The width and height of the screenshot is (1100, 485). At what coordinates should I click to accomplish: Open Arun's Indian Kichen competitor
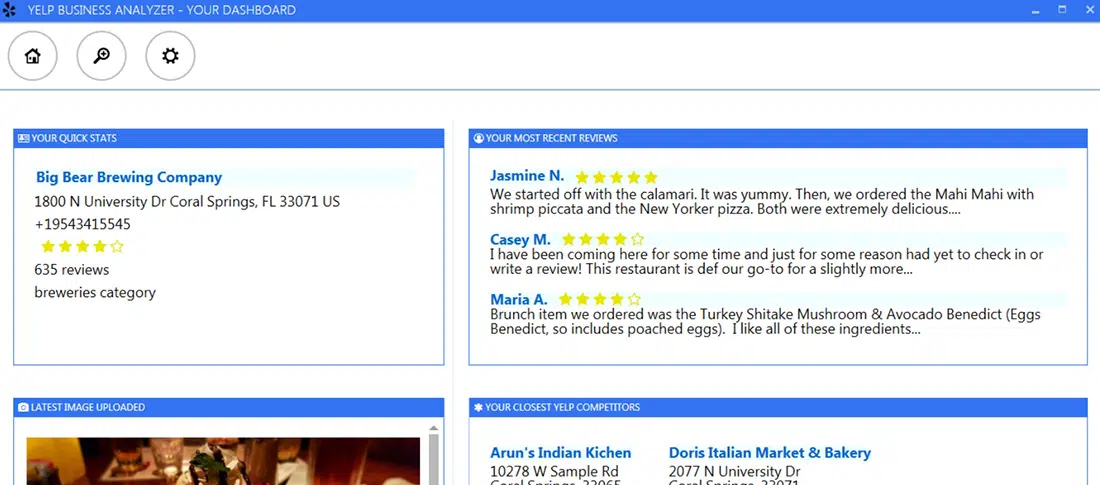point(560,453)
